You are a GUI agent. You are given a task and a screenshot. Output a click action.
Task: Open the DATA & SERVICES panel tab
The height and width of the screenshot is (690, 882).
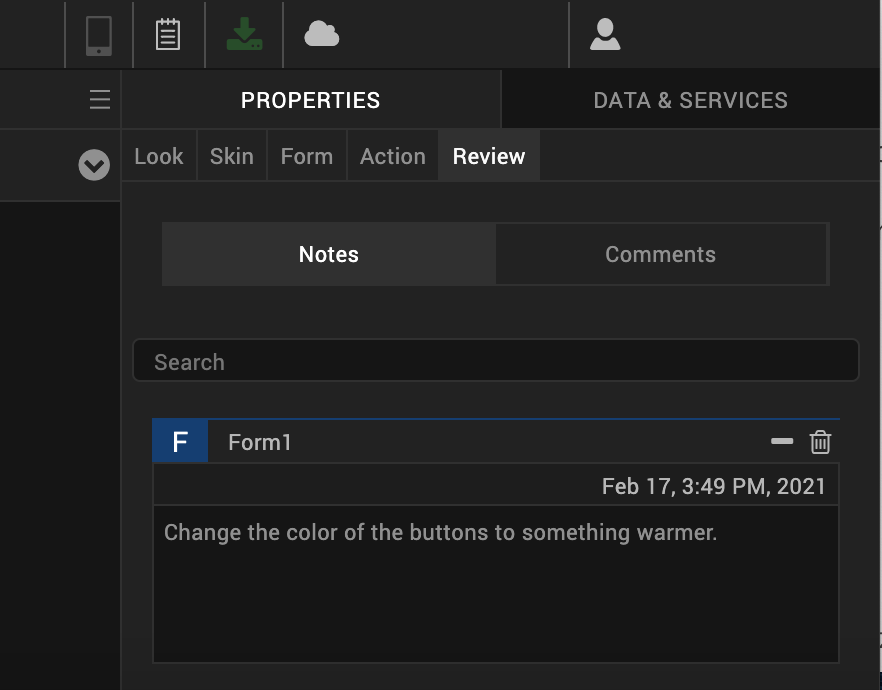[690, 101]
